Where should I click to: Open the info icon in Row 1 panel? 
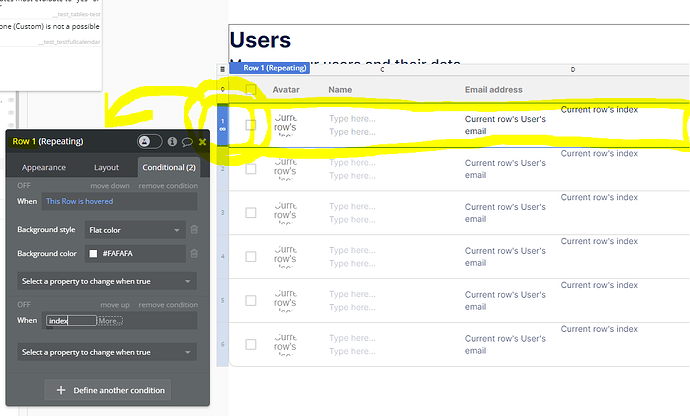coord(172,141)
